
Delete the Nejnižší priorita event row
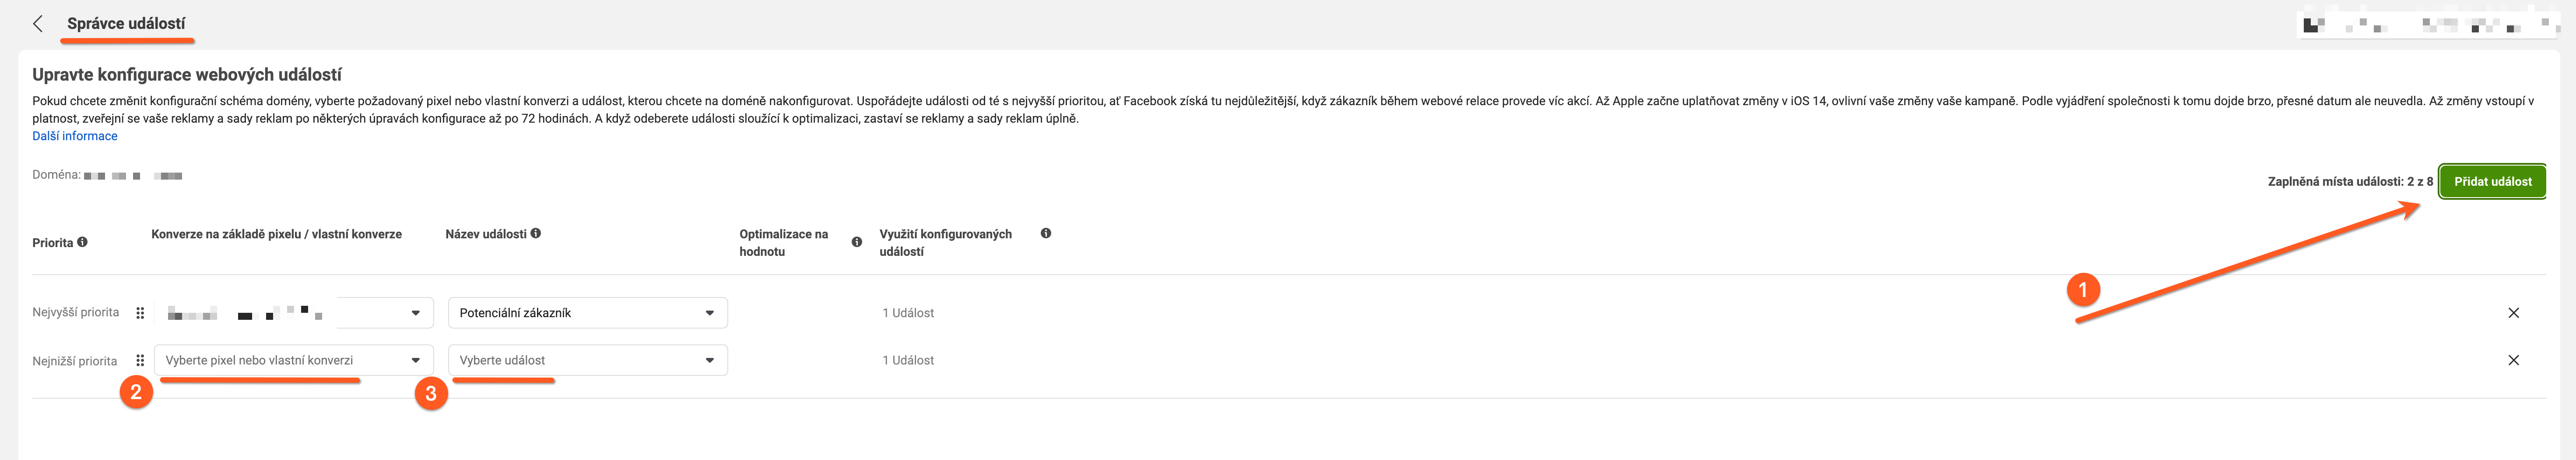[x=2513, y=360]
